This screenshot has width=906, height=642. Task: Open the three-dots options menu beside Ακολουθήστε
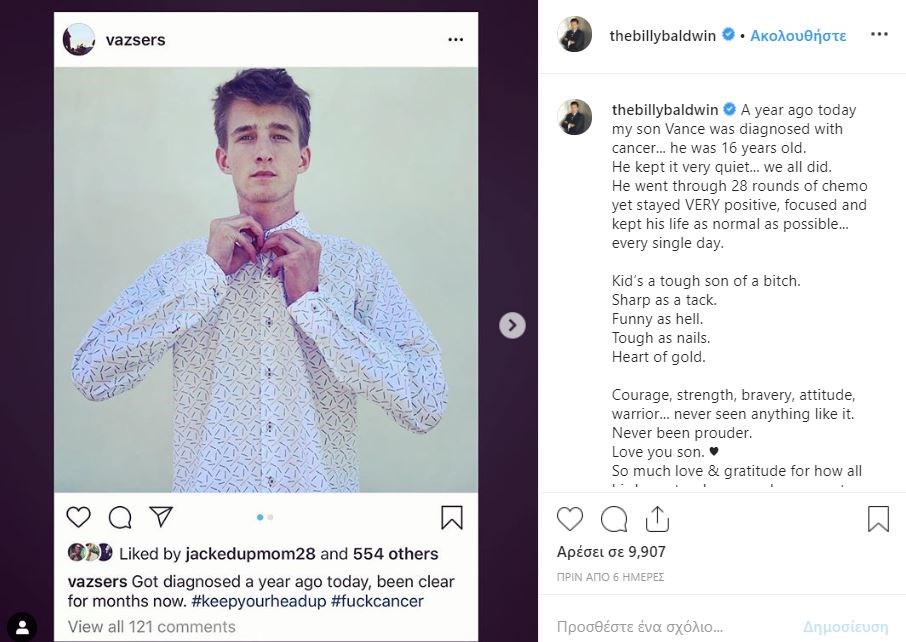879,35
